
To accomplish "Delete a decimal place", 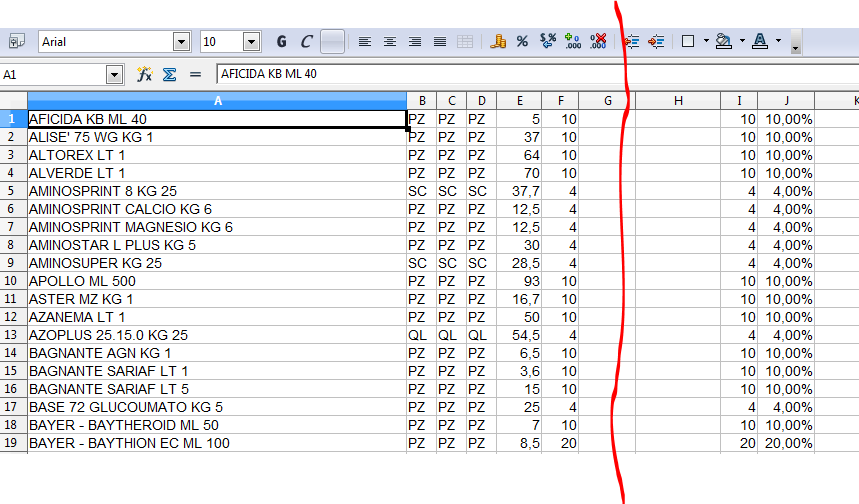I will click(598, 42).
